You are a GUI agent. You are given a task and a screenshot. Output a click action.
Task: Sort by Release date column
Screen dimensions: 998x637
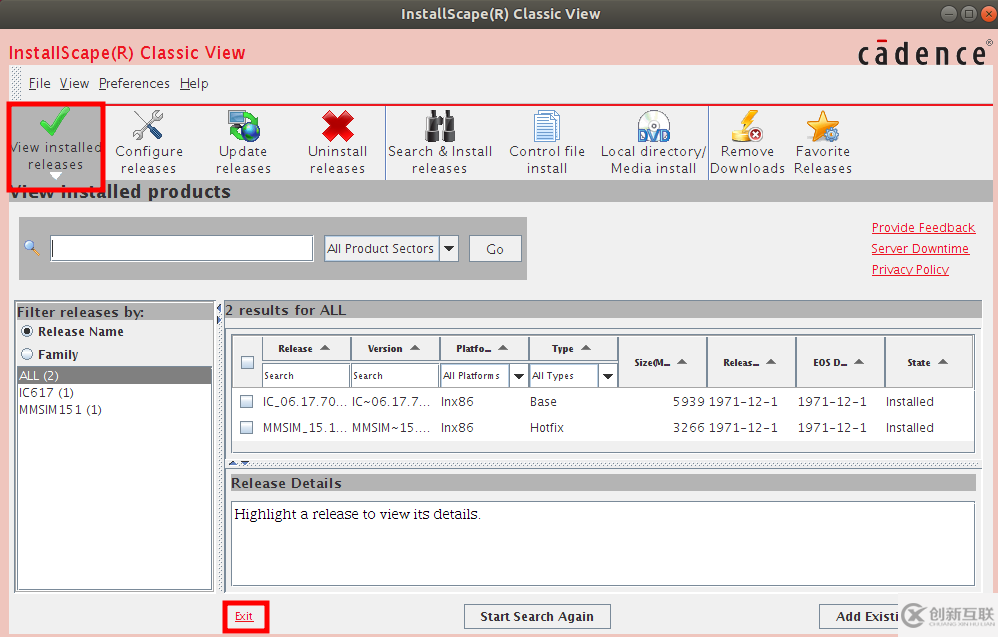(751, 362)
